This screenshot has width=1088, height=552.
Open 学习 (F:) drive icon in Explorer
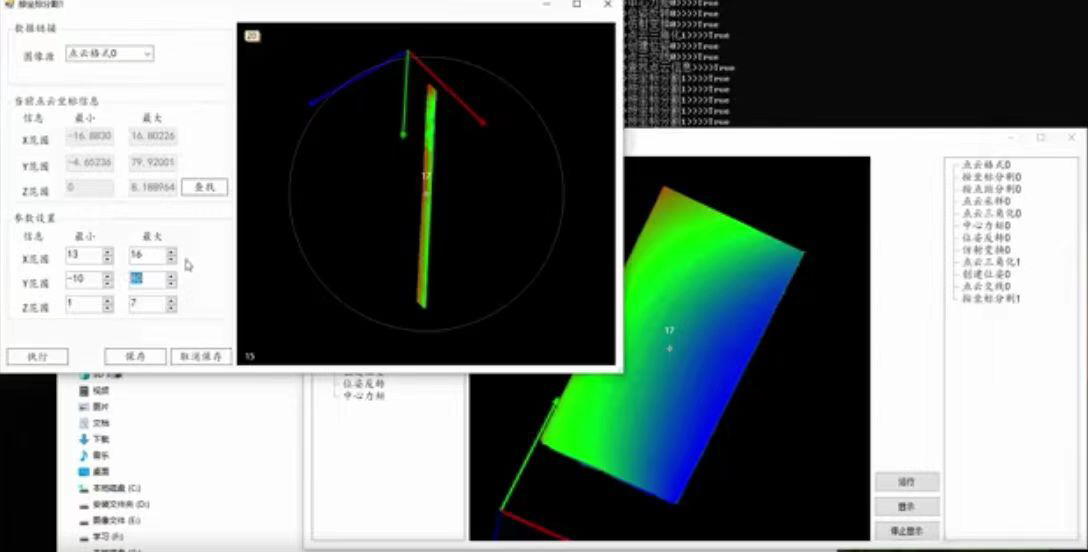click(x=84, y=537)
